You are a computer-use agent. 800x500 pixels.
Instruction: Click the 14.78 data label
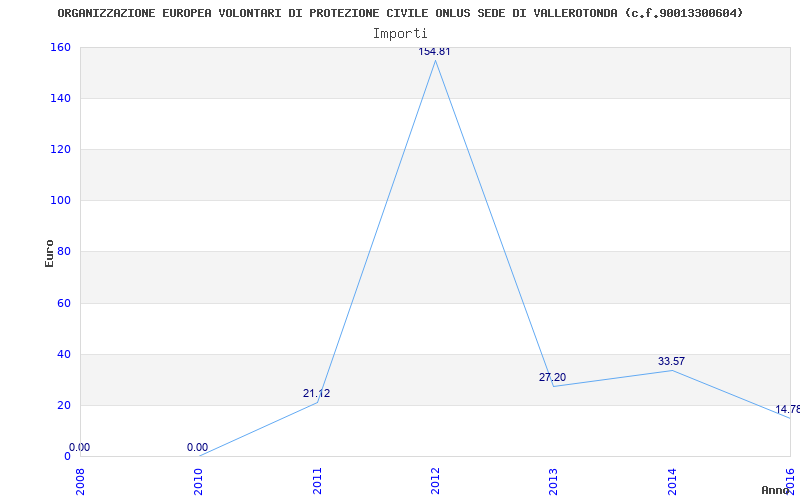[787, 409]
